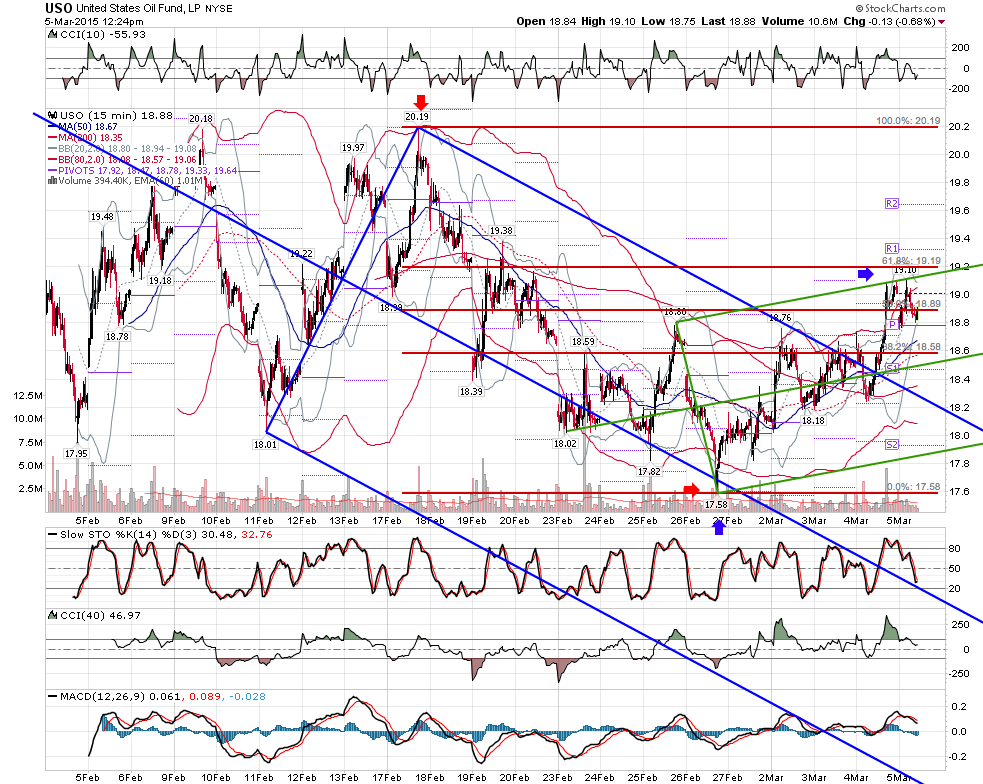The height and width of the screenshot is (784, 983).
Task: Click the "MA(200) 18.35" legend entry
Action: (90, 137)
